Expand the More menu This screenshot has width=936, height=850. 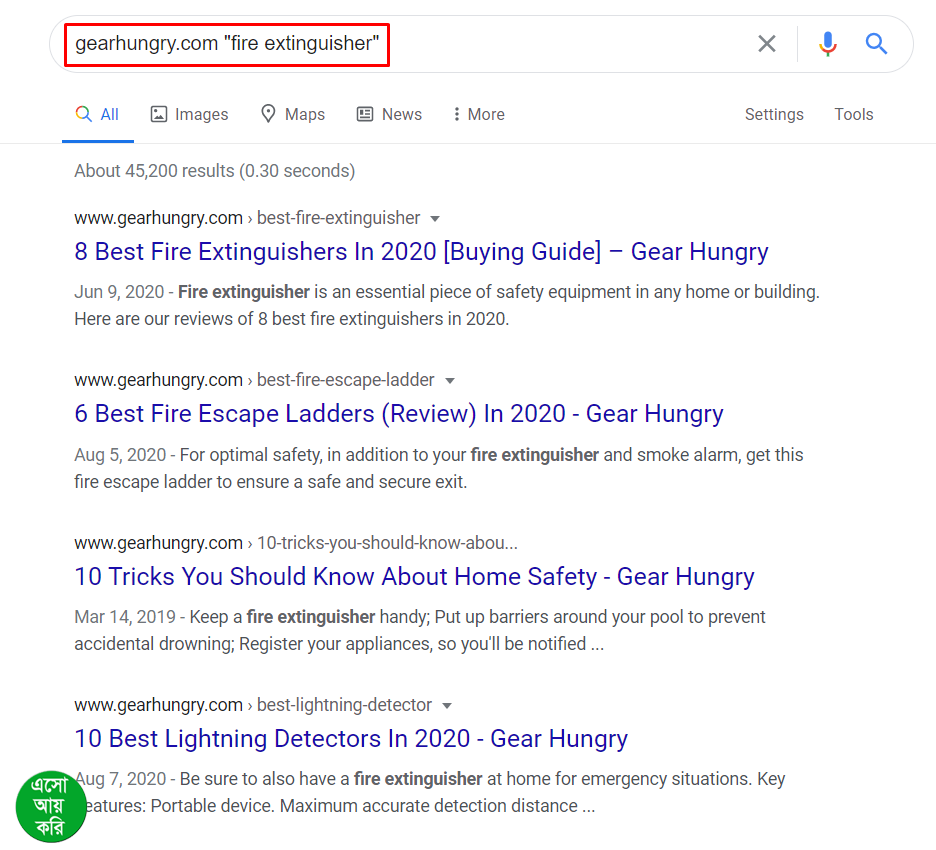(478, 114)
